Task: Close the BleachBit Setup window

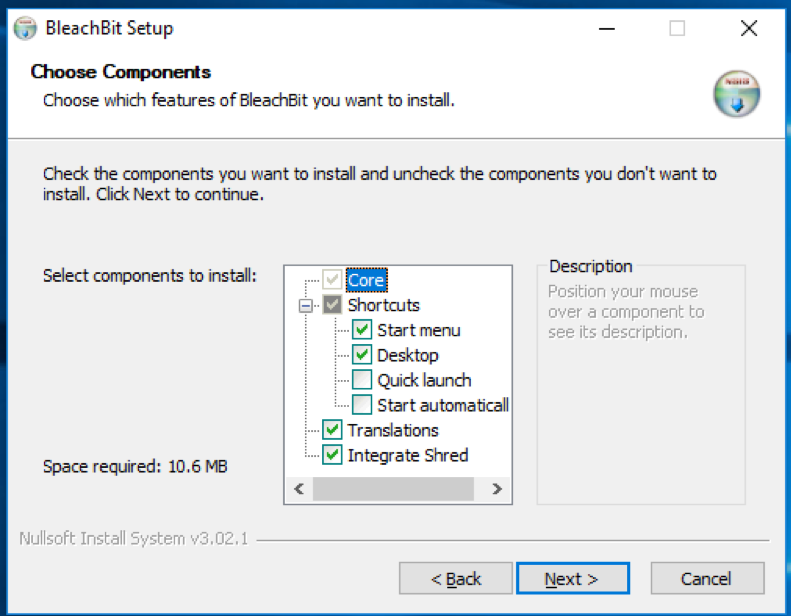Action: pyautogui.click(x=748, y=28)
